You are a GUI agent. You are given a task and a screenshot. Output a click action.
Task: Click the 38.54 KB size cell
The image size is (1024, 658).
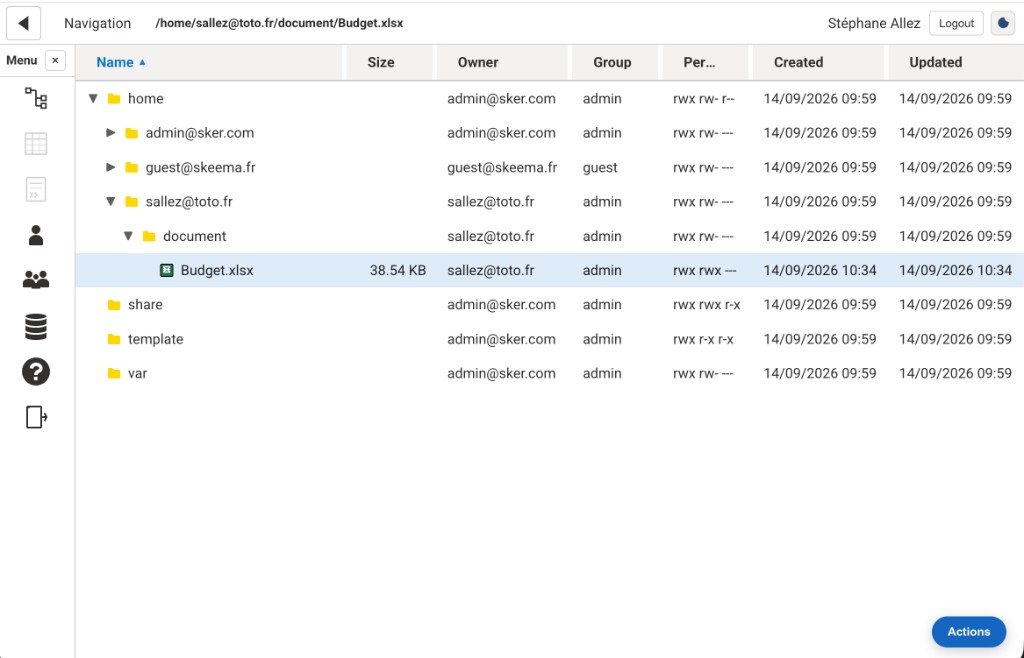pyautogui.click(x=398, y=270)
